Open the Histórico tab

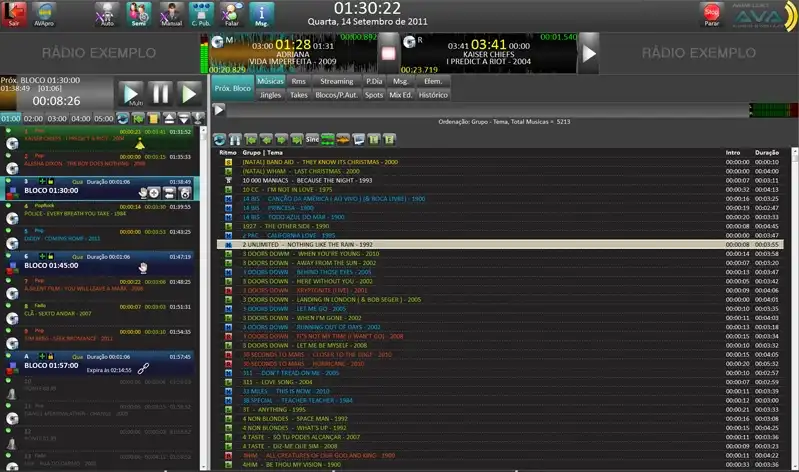[x=433, y=95]
